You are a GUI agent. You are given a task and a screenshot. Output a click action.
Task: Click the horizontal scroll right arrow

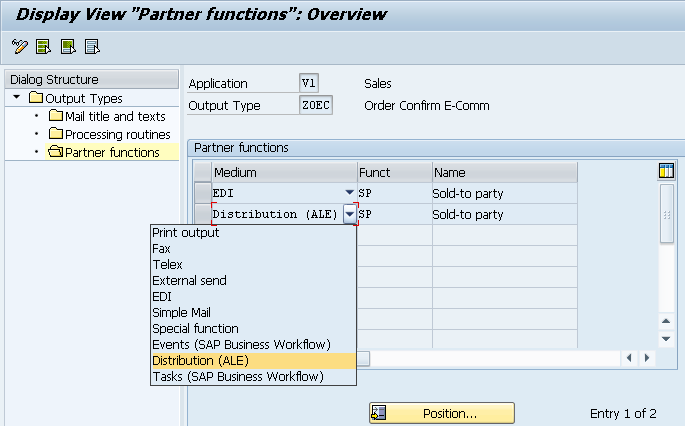point(647,358)
